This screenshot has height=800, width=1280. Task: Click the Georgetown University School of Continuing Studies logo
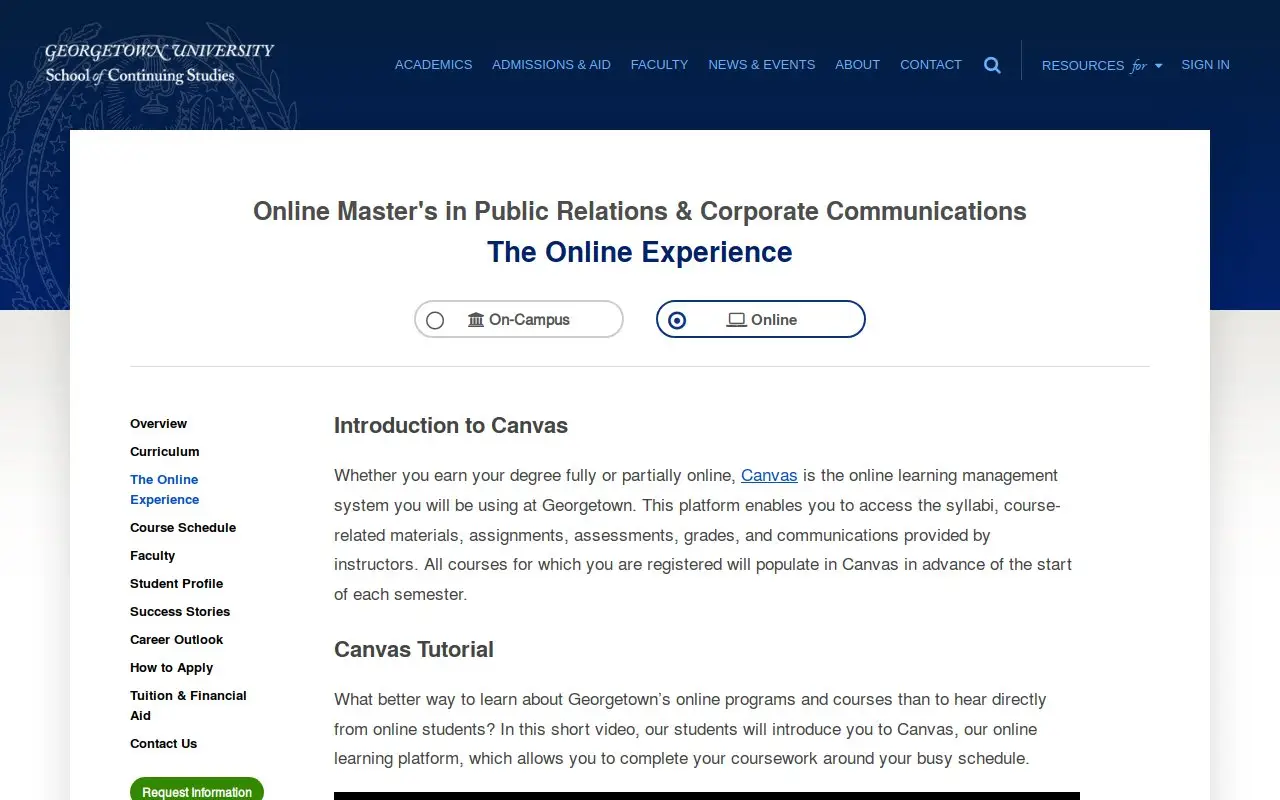pyautogui.click(x=159, y=63)
